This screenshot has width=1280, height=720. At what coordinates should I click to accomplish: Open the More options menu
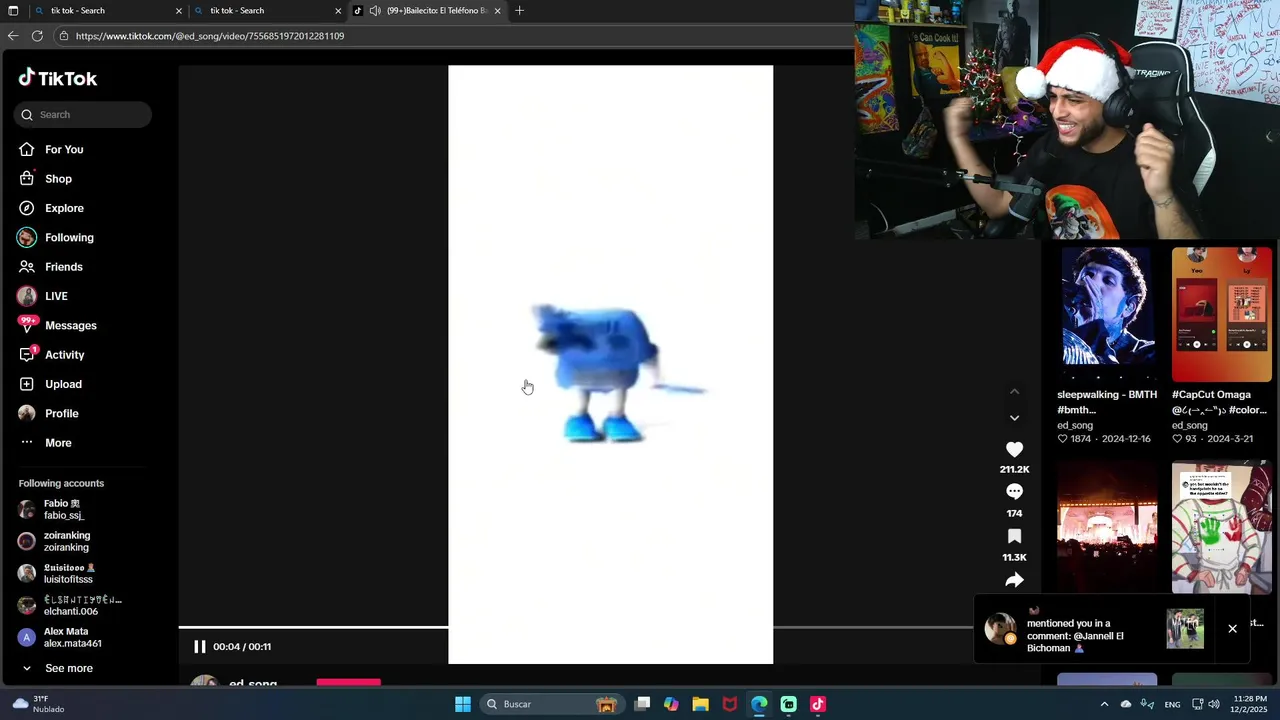tap(58, 443)
